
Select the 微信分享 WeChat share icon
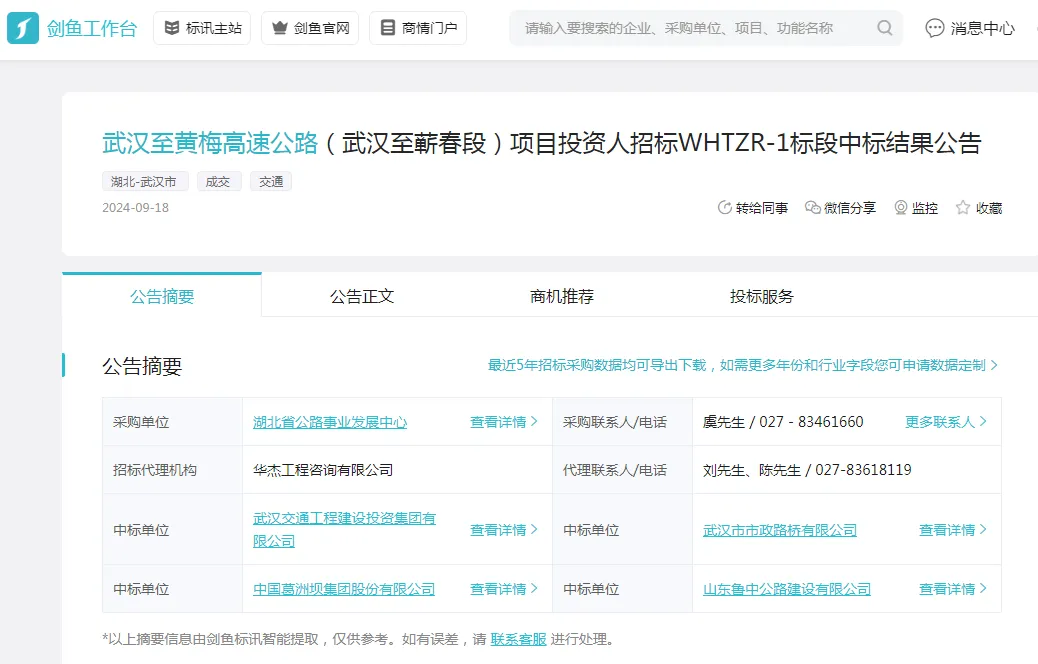coord(840,208)
